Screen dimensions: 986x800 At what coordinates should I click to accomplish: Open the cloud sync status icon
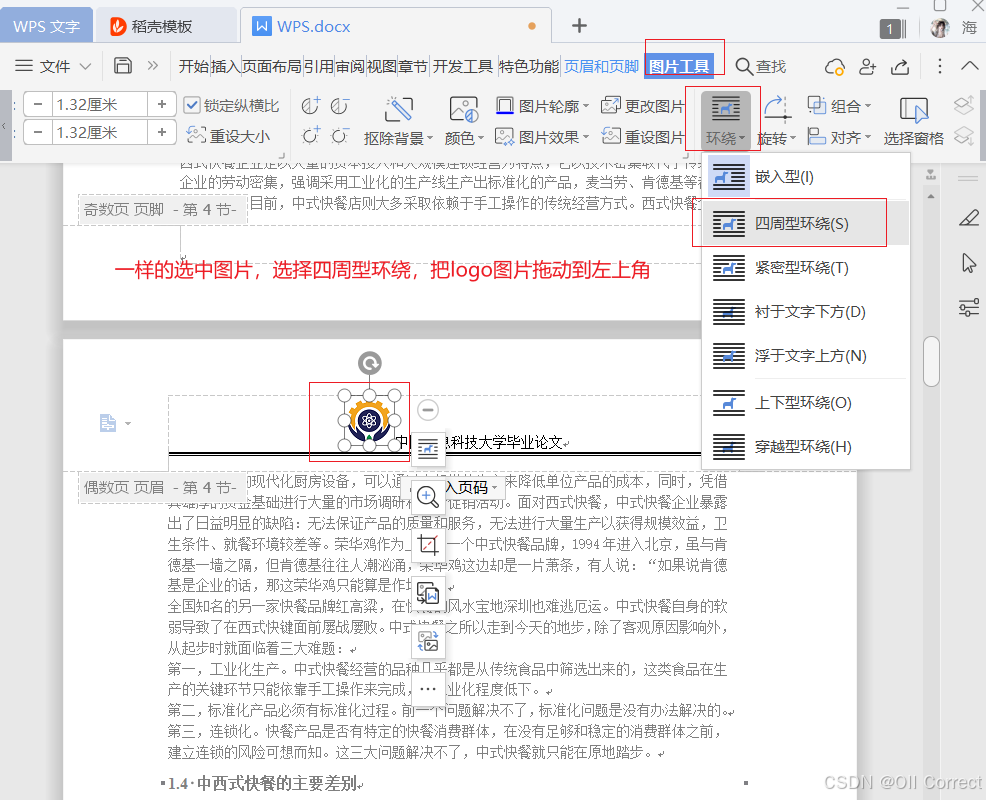tap(835, 67)
